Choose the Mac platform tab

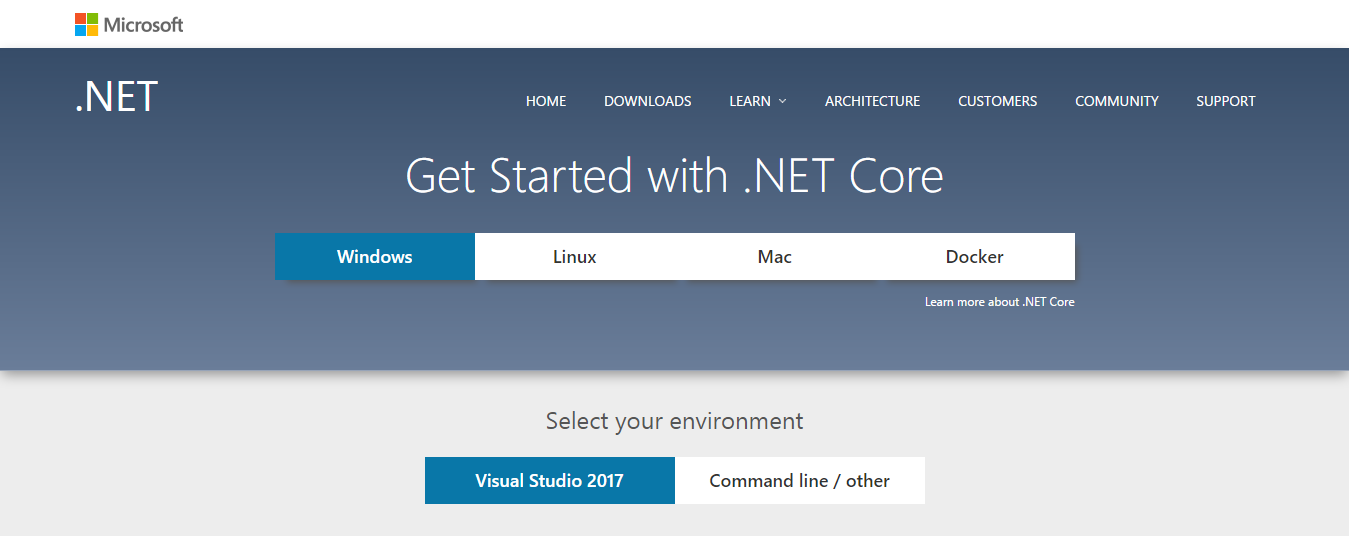(775, 257)
